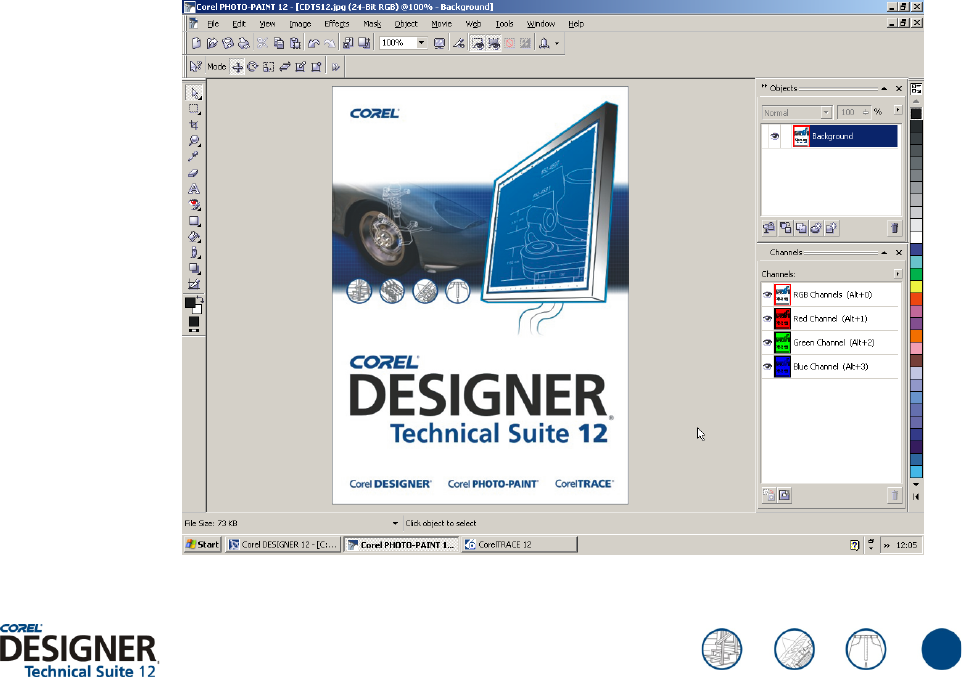The image size is (962, 677).
Task: Select the Text tool
Action: [x=194, y=189]
